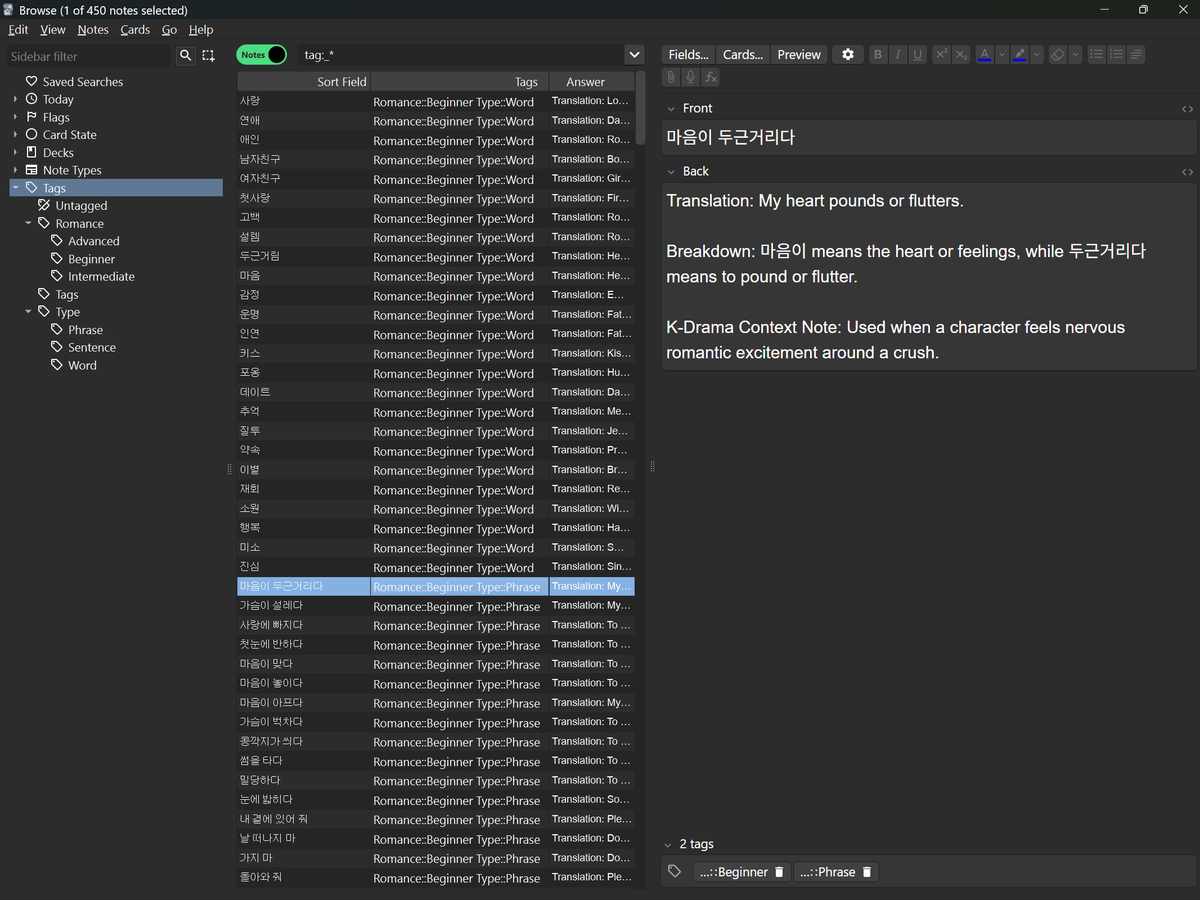Remove the Beginner tag via its trash icon

(780, 872)
